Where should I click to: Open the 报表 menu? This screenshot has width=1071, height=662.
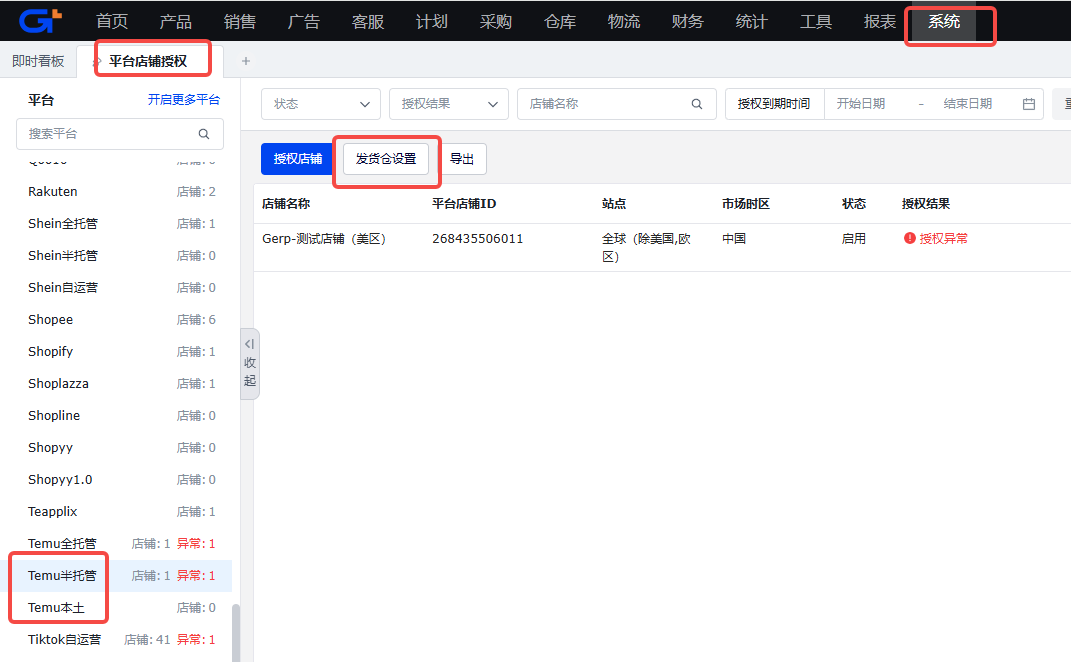[880, 21]
